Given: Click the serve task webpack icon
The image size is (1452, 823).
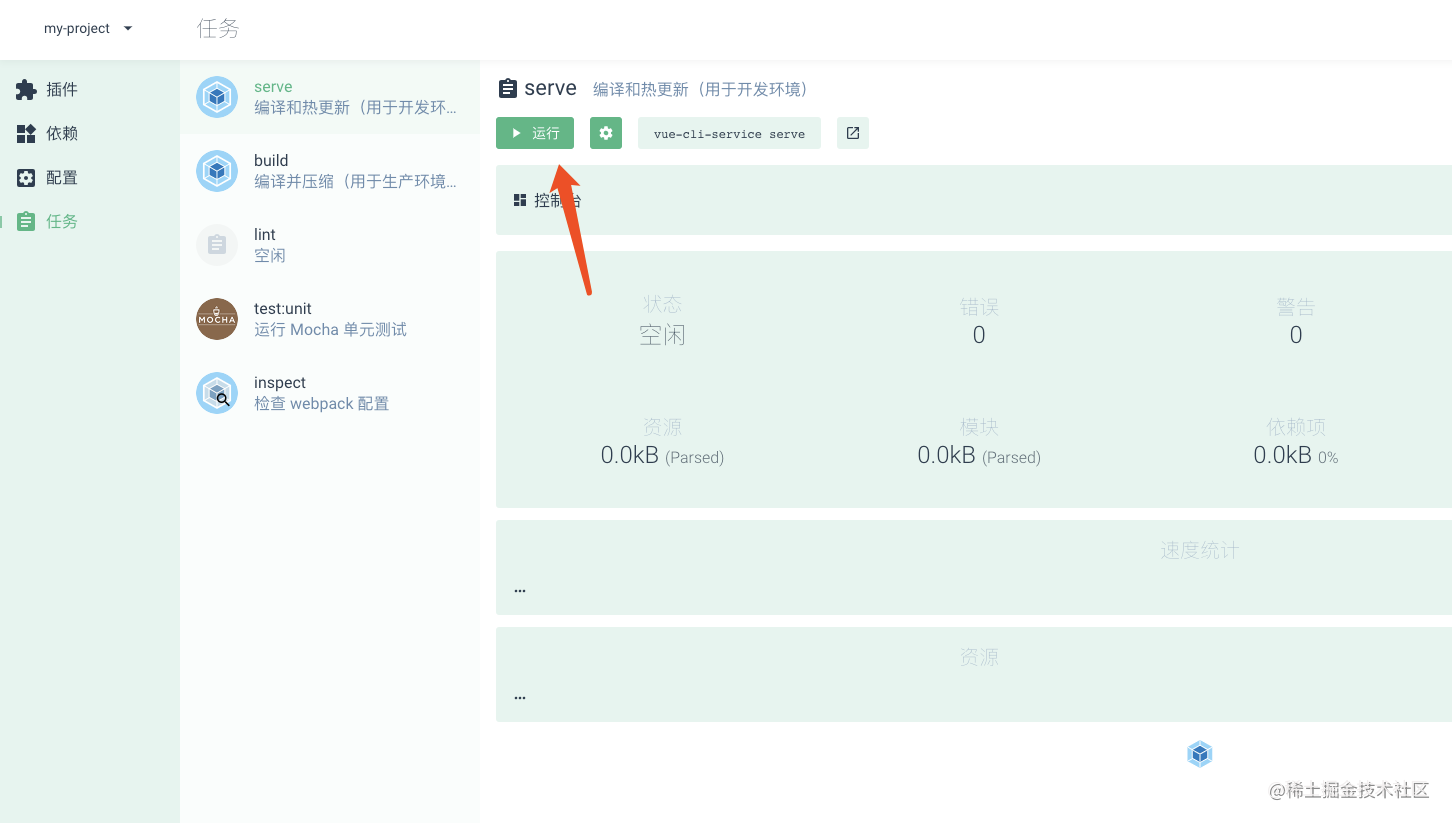Looking at the screenshot, I should pos(217,97).
